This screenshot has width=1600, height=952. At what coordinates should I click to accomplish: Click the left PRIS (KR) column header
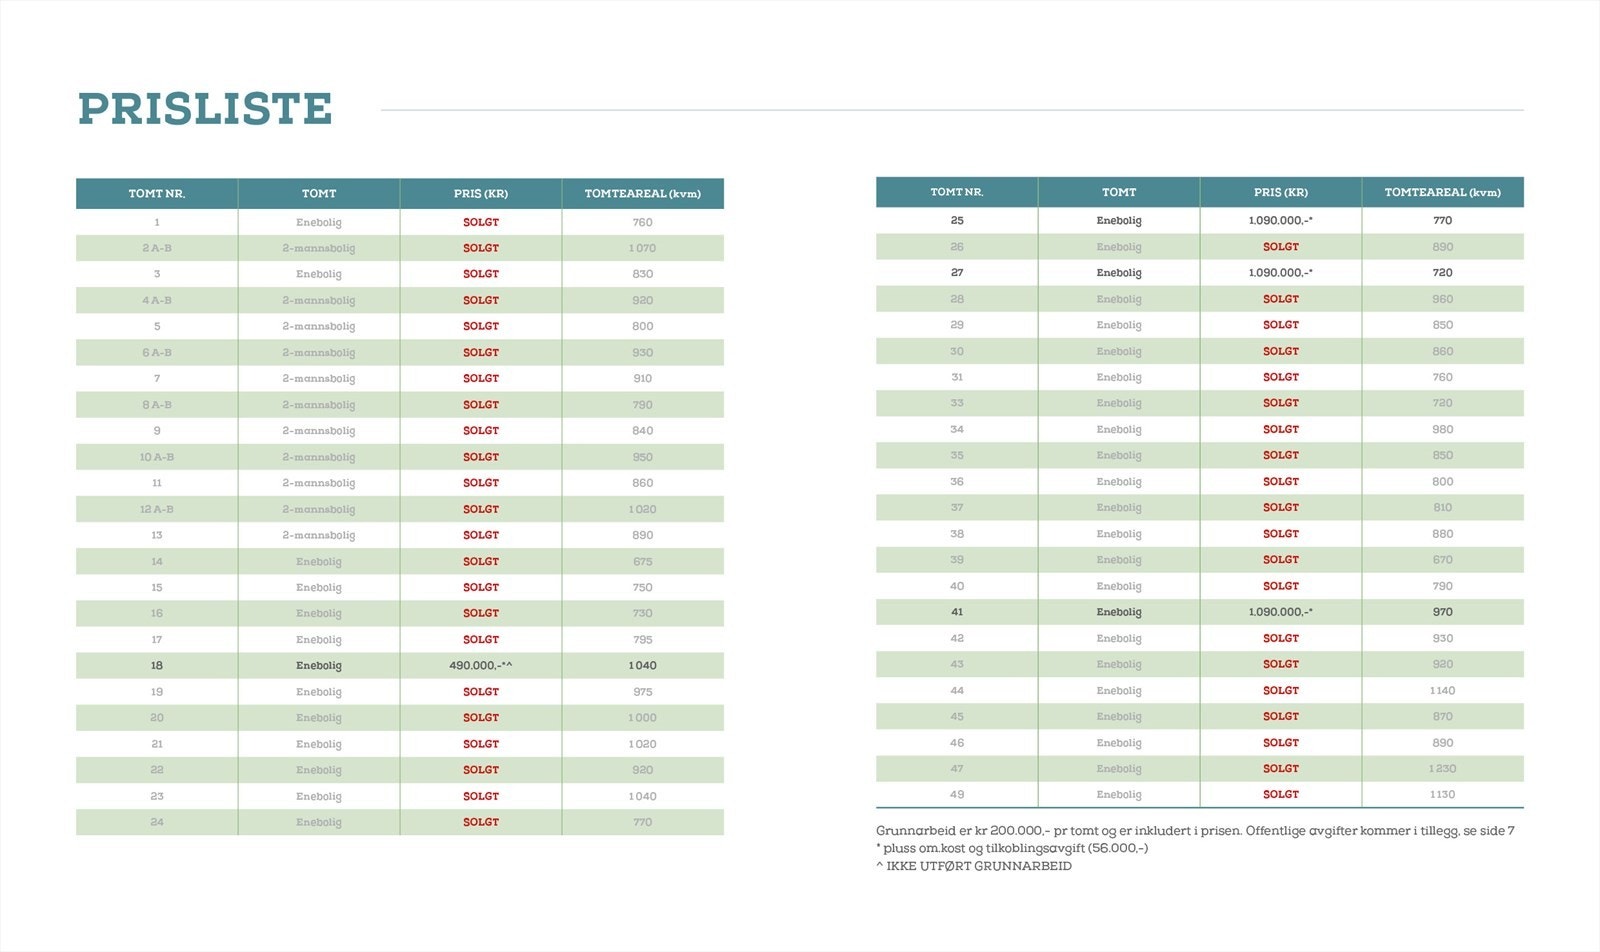click(481, 194)
